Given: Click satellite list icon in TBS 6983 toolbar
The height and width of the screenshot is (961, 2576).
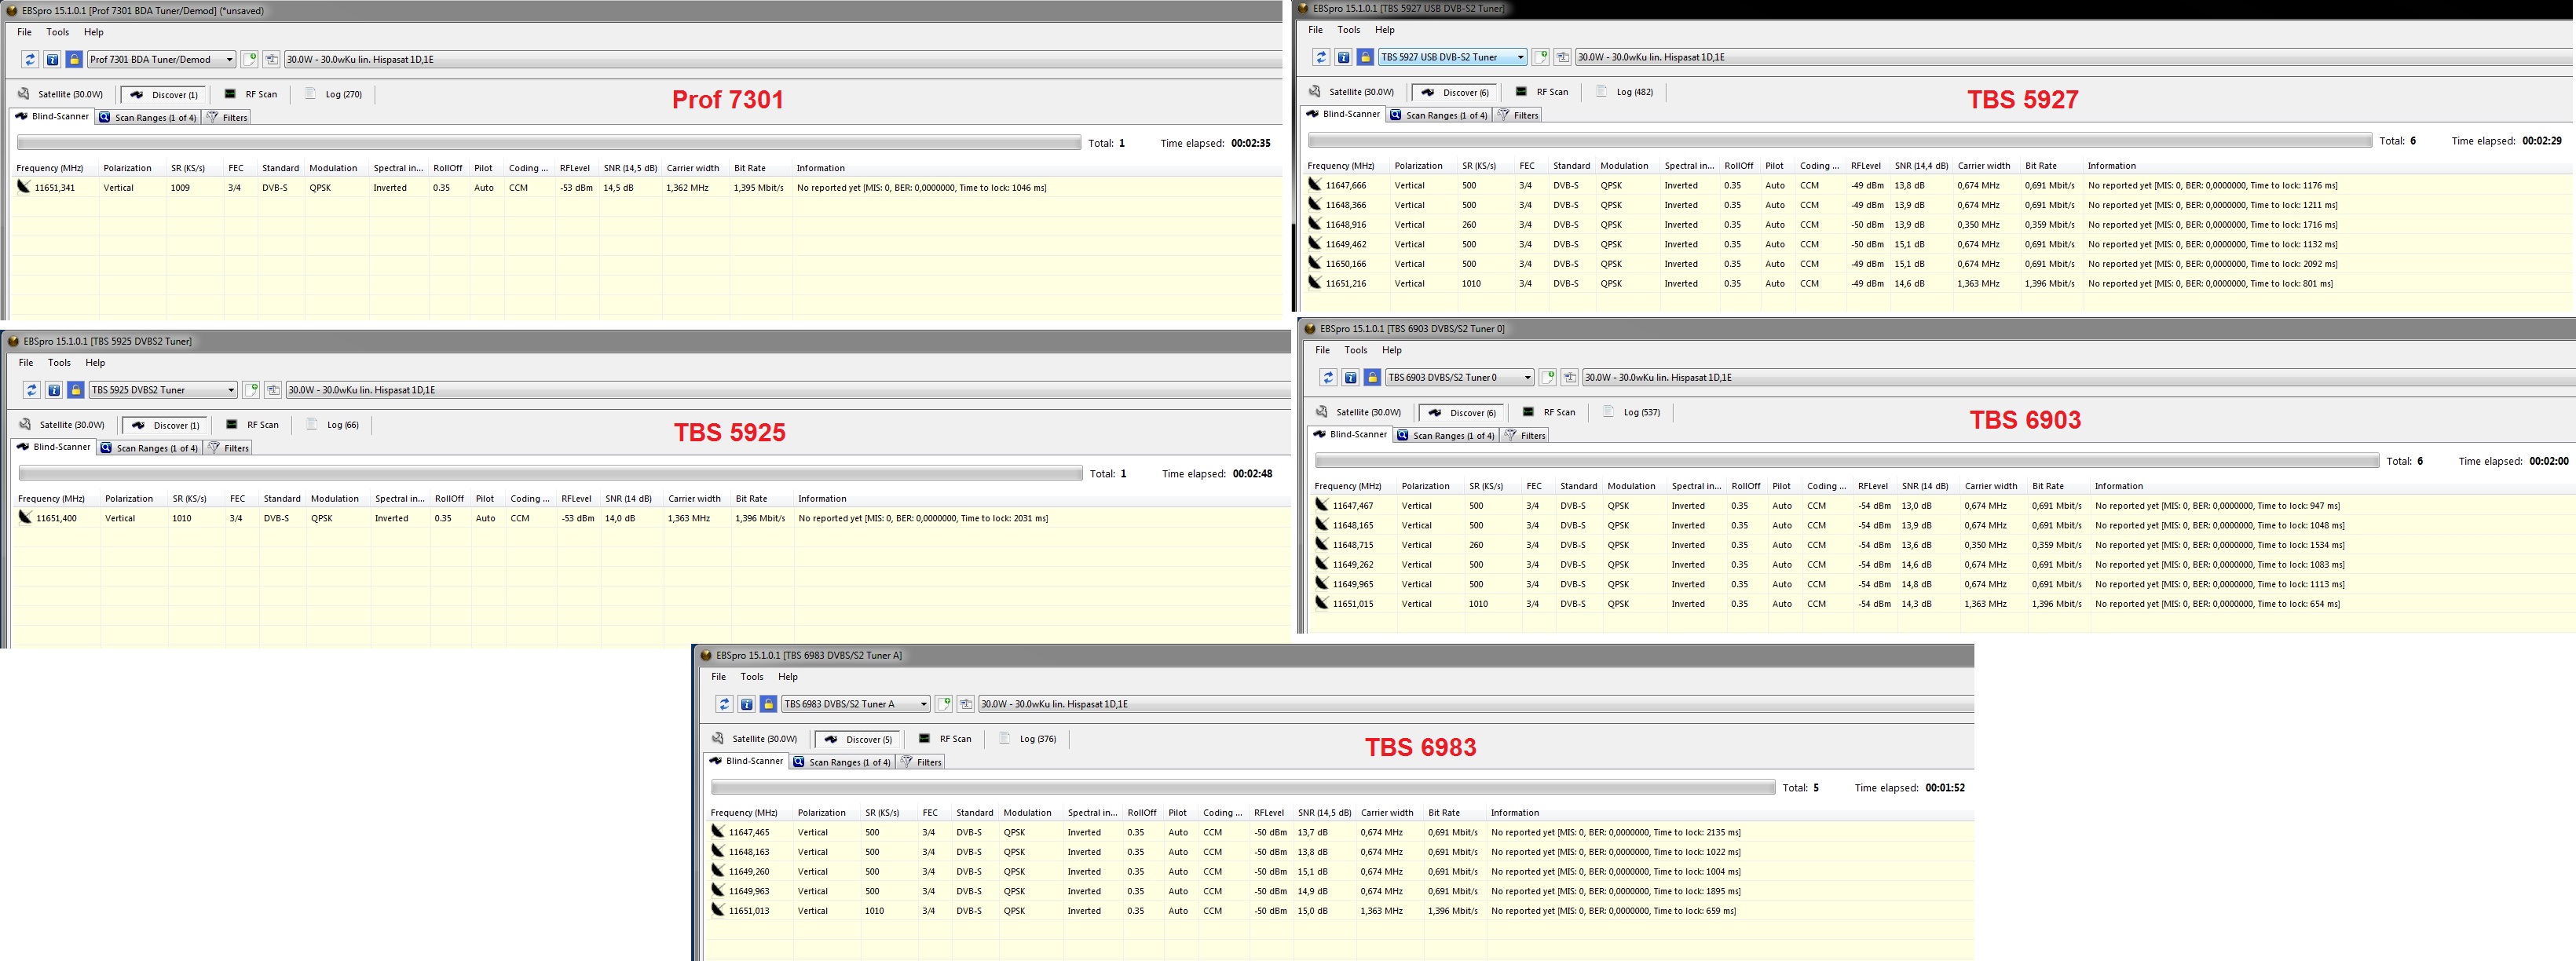Looking at the screenshot, I should (x=965, y=704).
